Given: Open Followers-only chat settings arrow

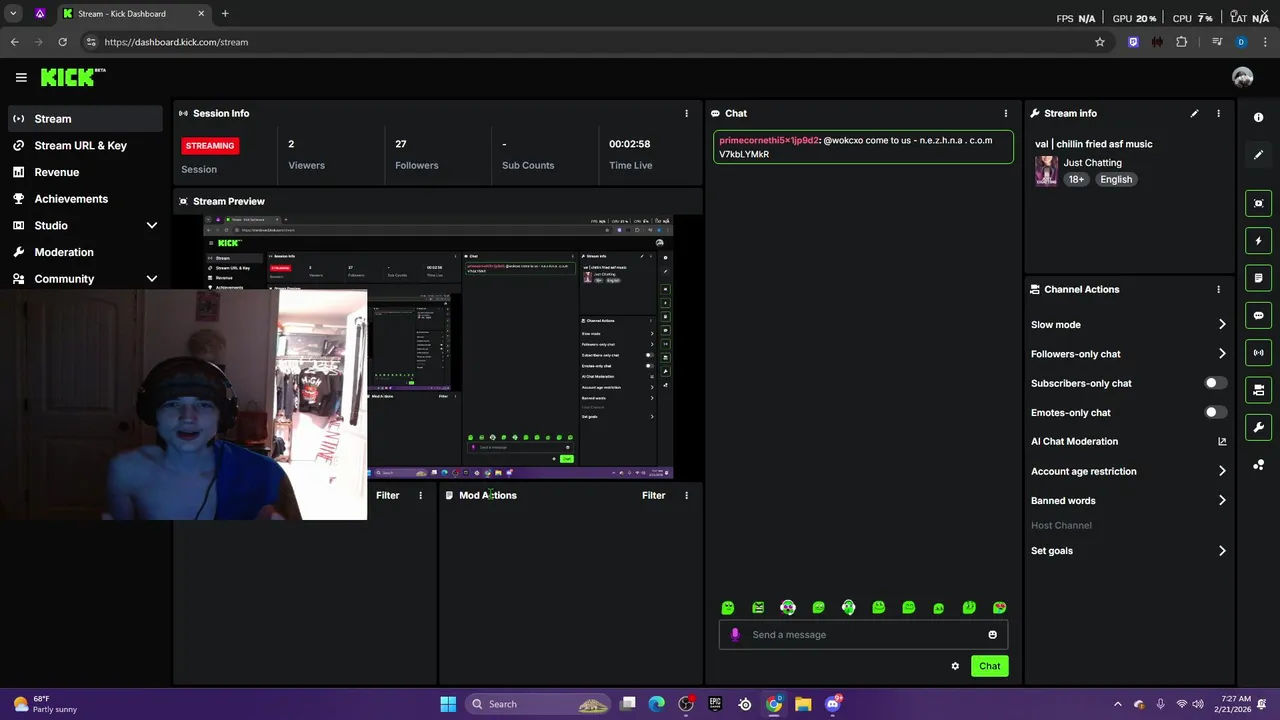Looking at the screenshot, I should 1222,354.
